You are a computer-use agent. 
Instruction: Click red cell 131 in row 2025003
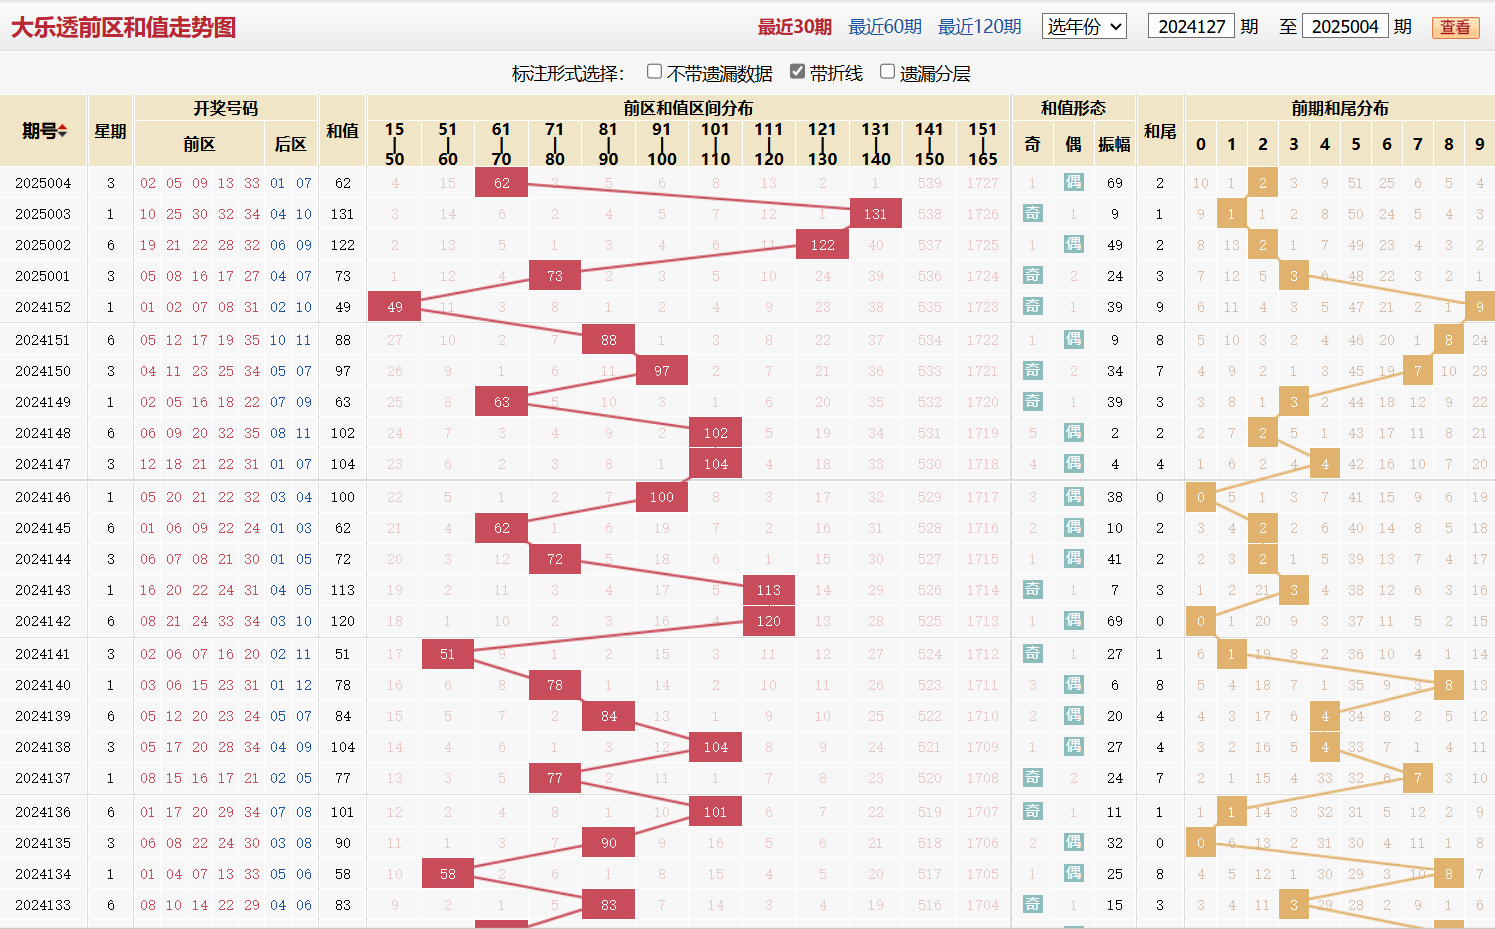[876, 214]
